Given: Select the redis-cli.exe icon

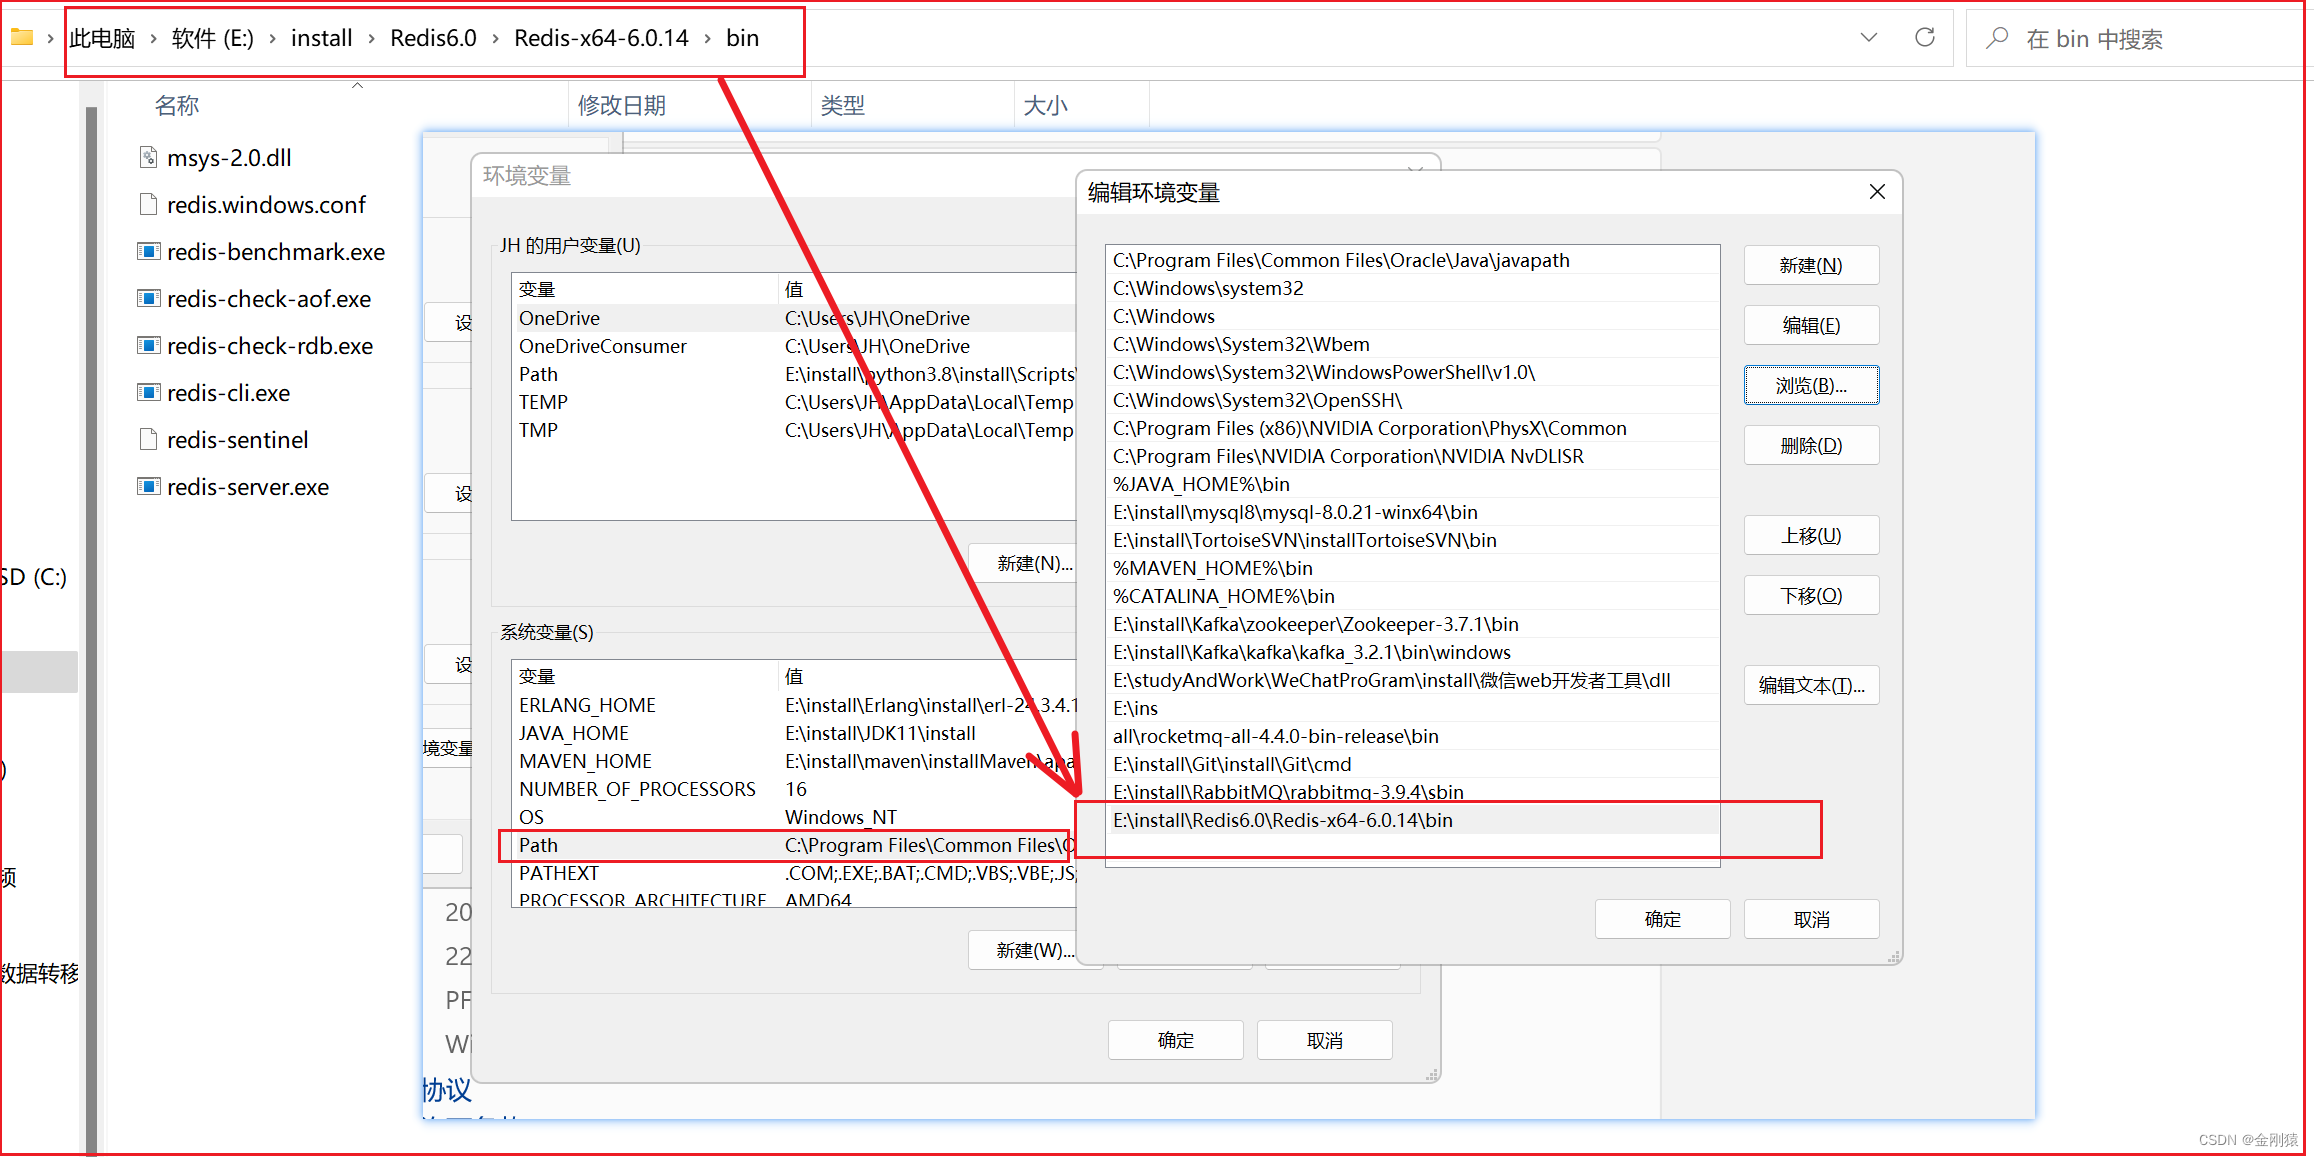Looking at the screenshot, I should [148, 392].
